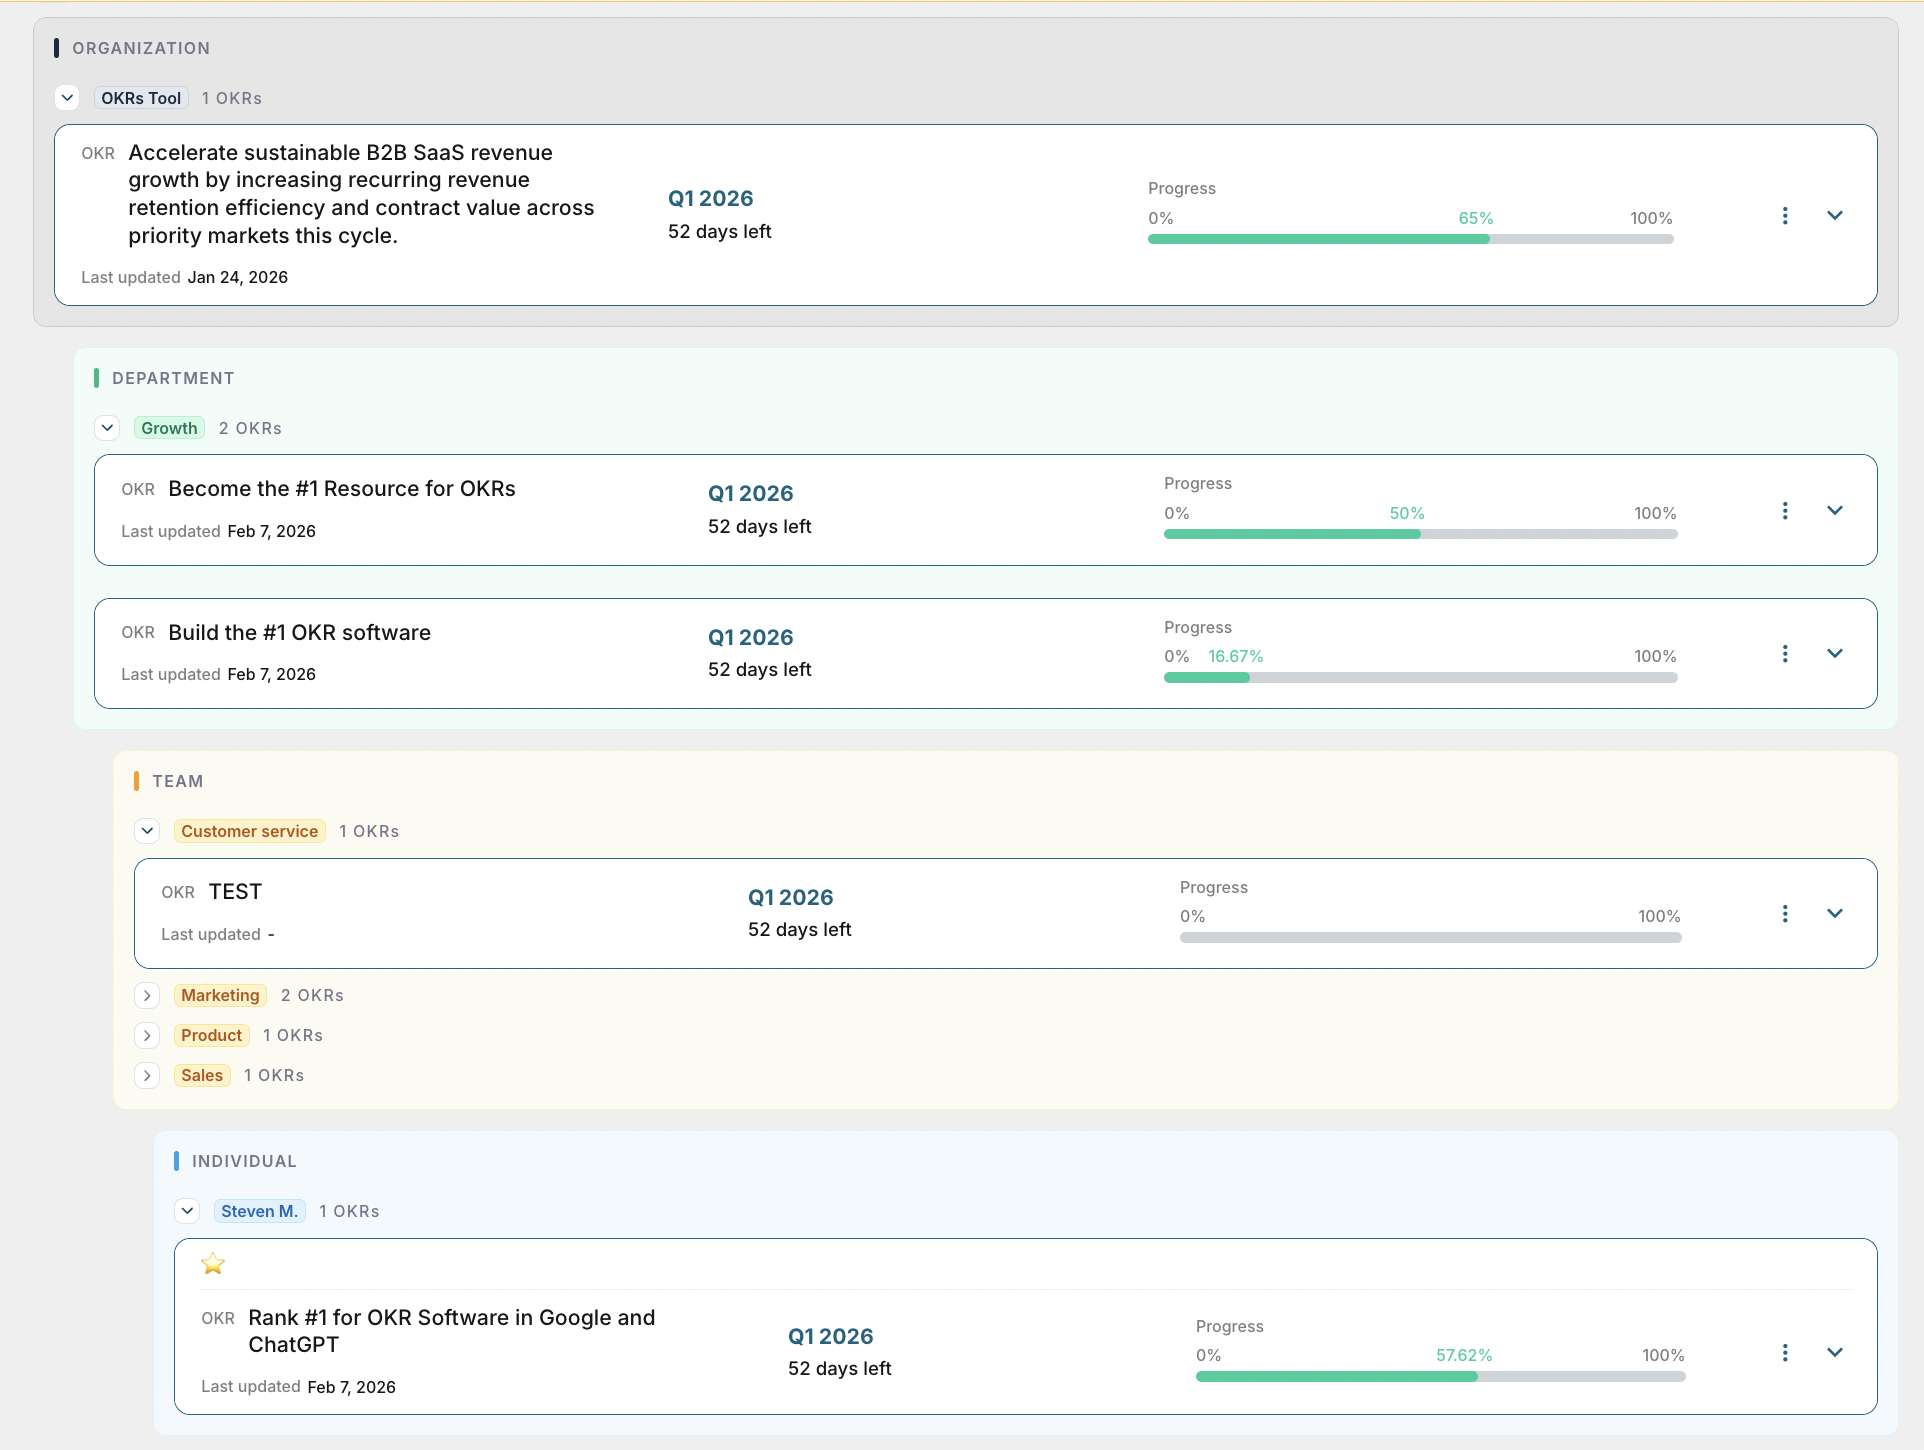Open the three-dot menu on 'Become the #1 Resource for OKRs'
The height and width of the screenshot is (1450, 1924).
pyautogui.click(x=1784, y=510)
